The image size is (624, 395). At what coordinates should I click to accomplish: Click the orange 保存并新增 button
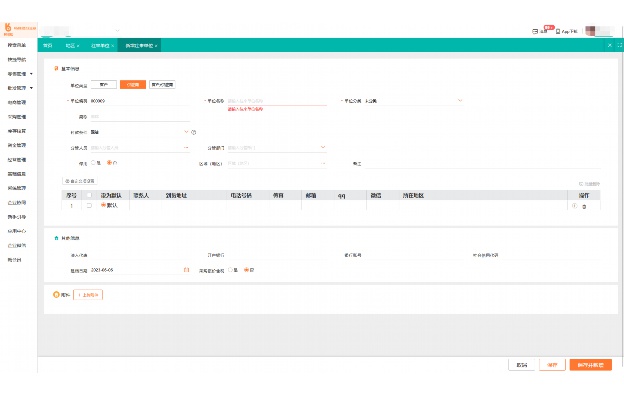click(591, 365)
